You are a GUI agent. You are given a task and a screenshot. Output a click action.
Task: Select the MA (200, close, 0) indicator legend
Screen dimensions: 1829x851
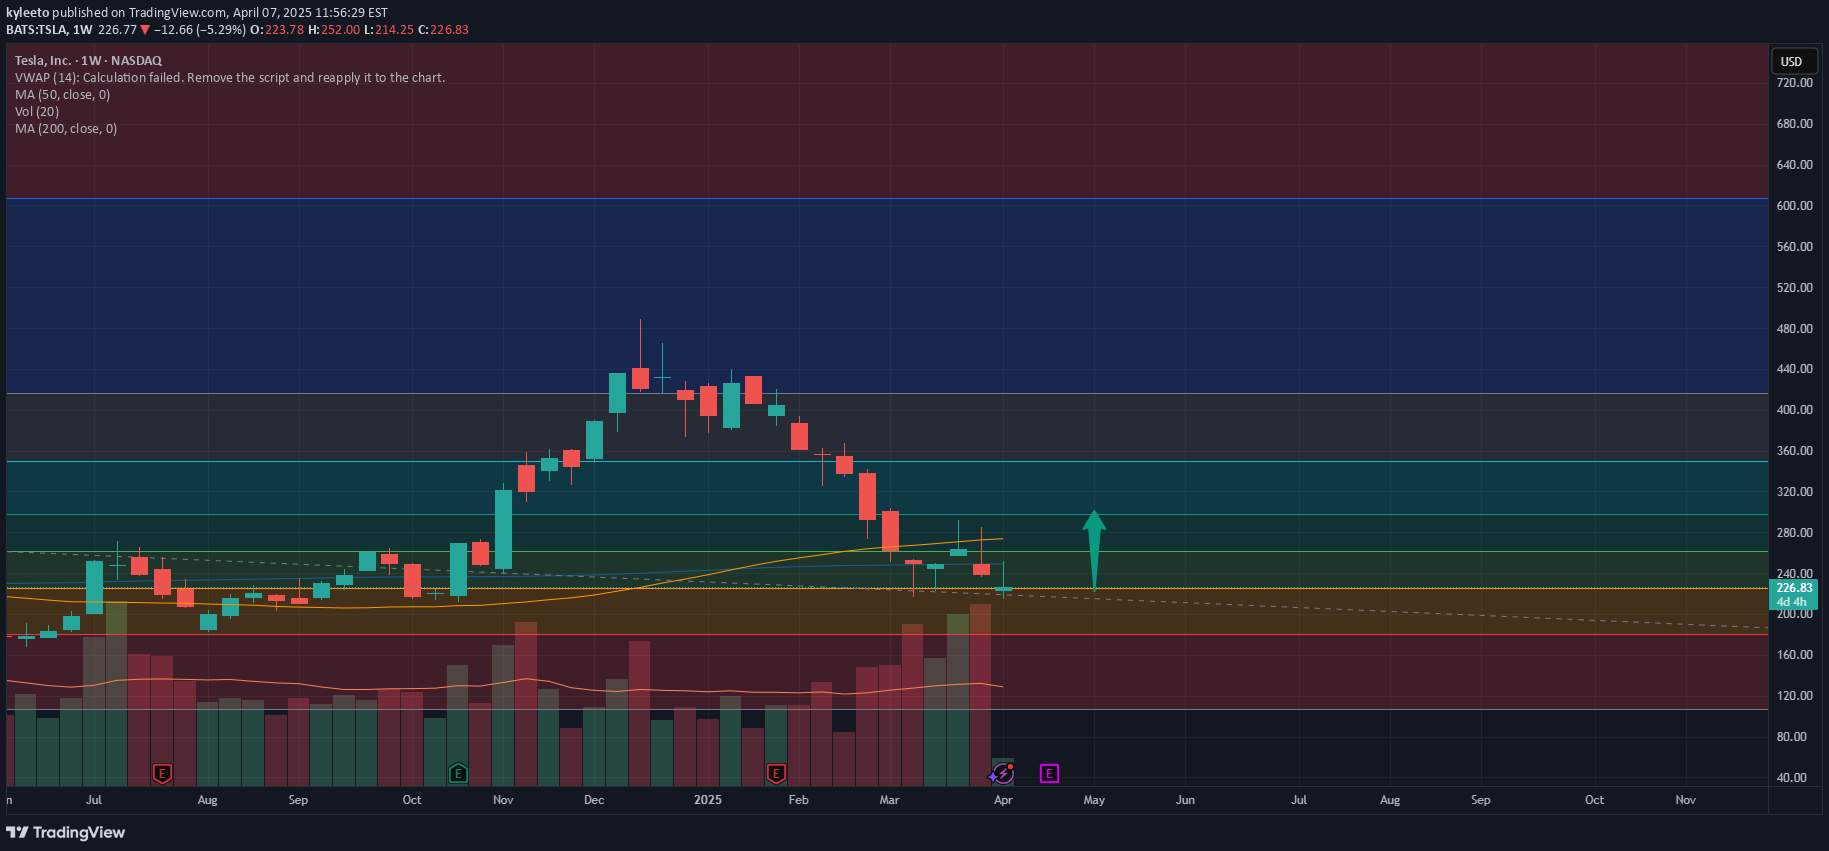coord(66,129)
